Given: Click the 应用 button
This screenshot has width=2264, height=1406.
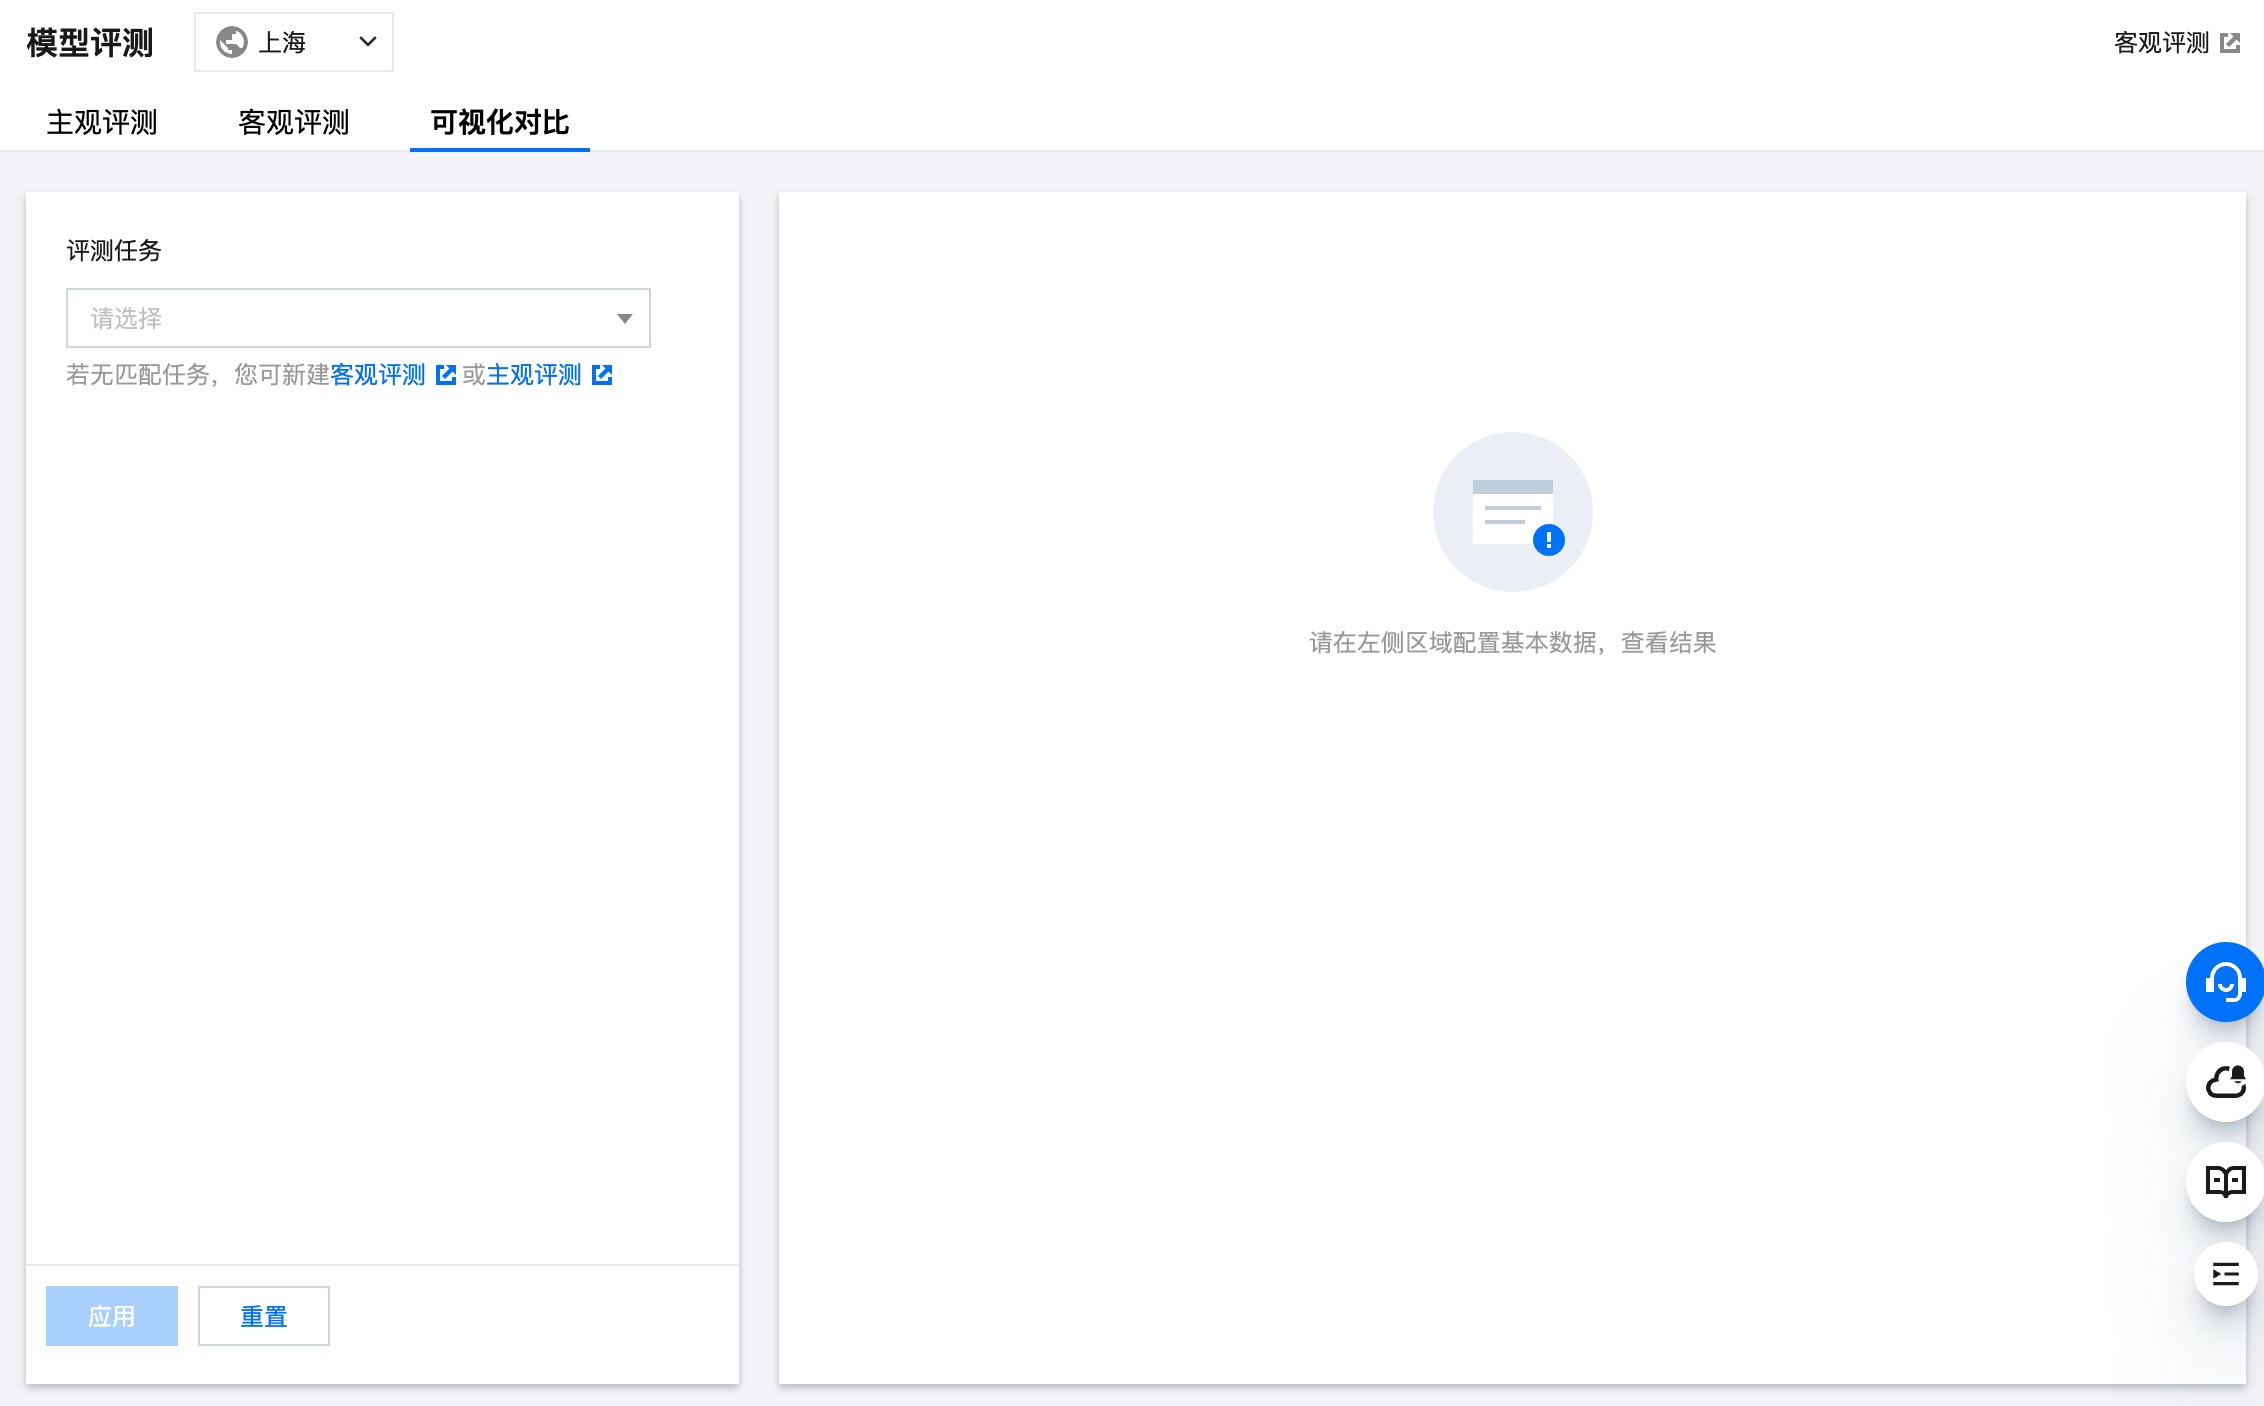Looking at the screenshot, I should tap(112, 1316).
